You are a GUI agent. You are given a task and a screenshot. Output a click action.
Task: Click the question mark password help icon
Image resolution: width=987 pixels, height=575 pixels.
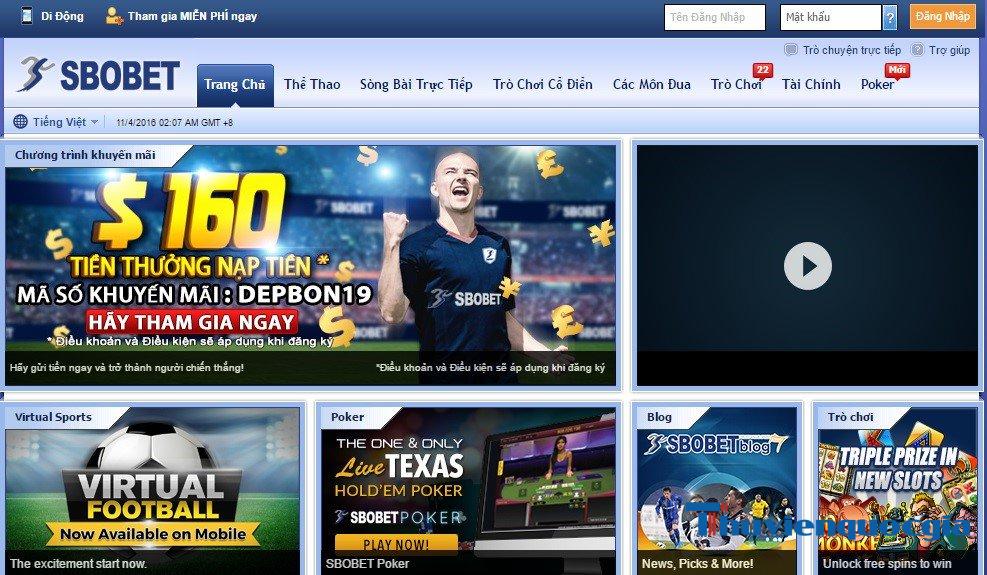[x=889, y=18]
